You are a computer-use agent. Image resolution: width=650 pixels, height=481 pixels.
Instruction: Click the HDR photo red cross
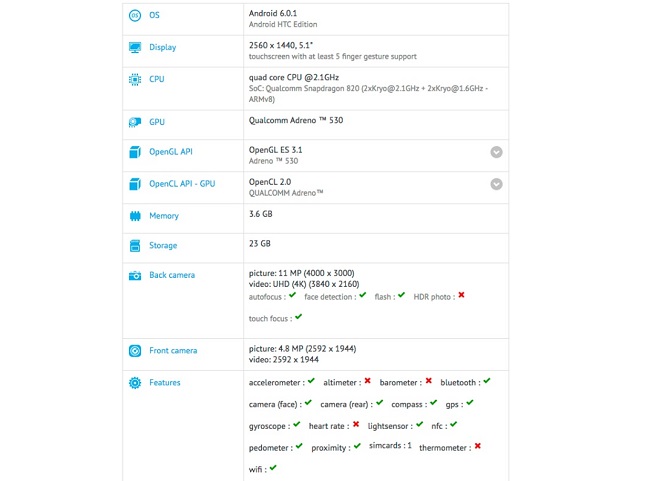(x=461, y=296)
